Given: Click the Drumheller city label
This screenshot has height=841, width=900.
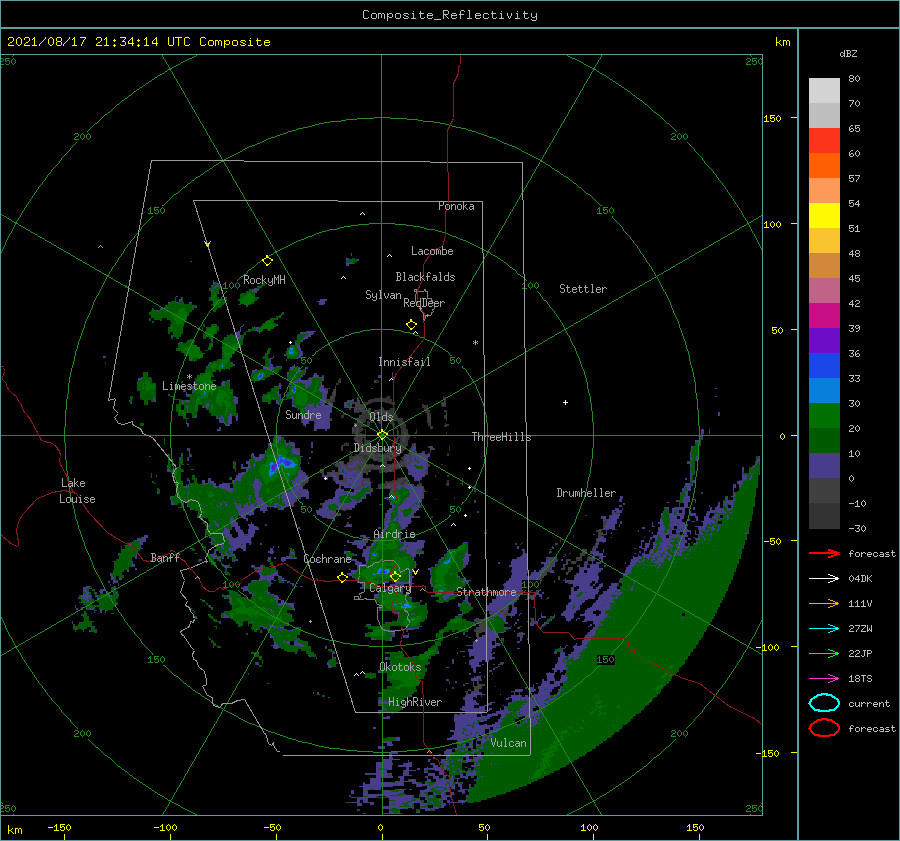Looking at the screenshot, I should coord(586,493).
